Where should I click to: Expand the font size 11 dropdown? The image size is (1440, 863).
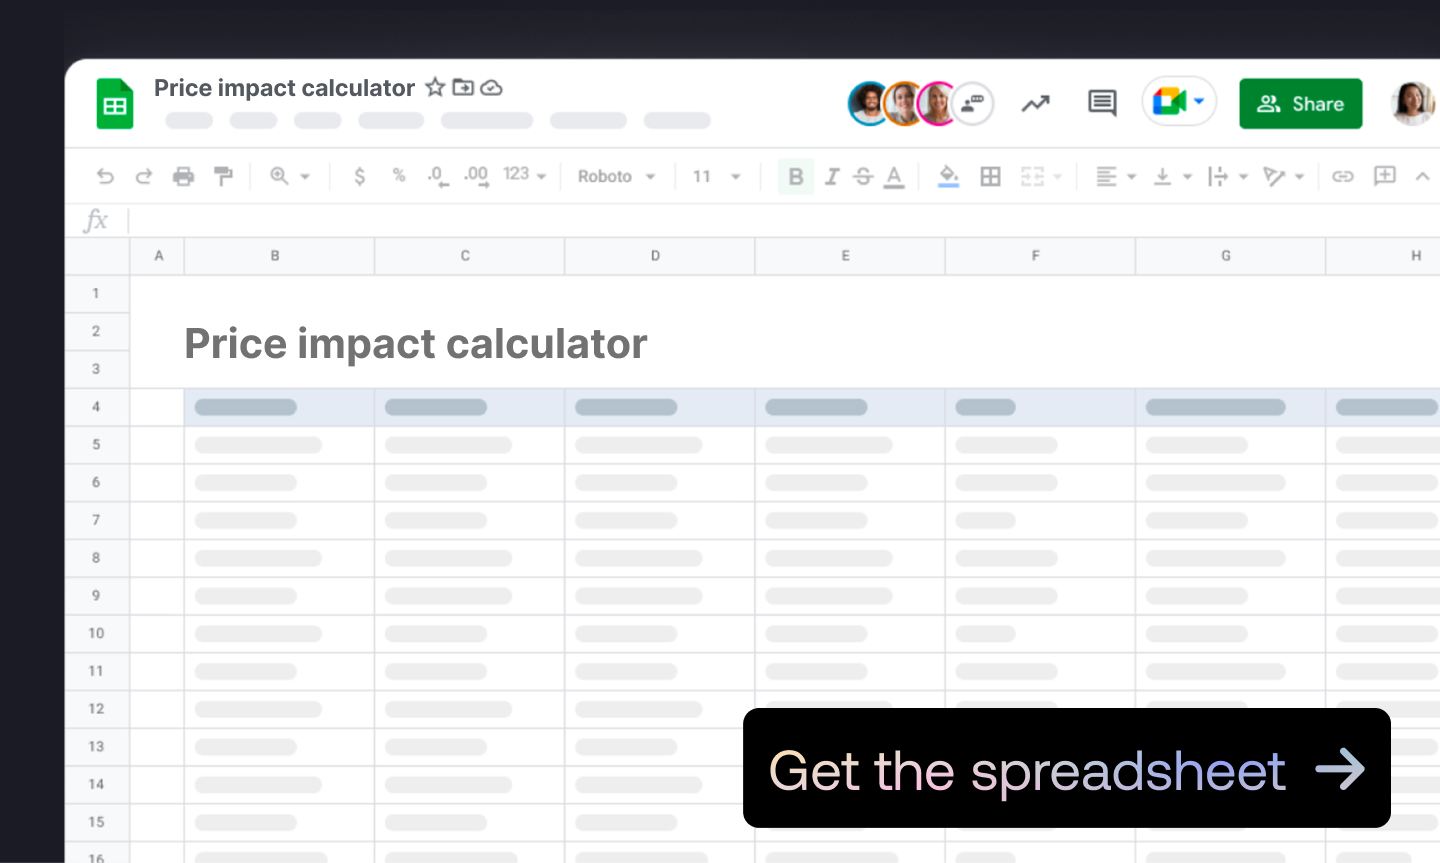click(x=717, y=177)
